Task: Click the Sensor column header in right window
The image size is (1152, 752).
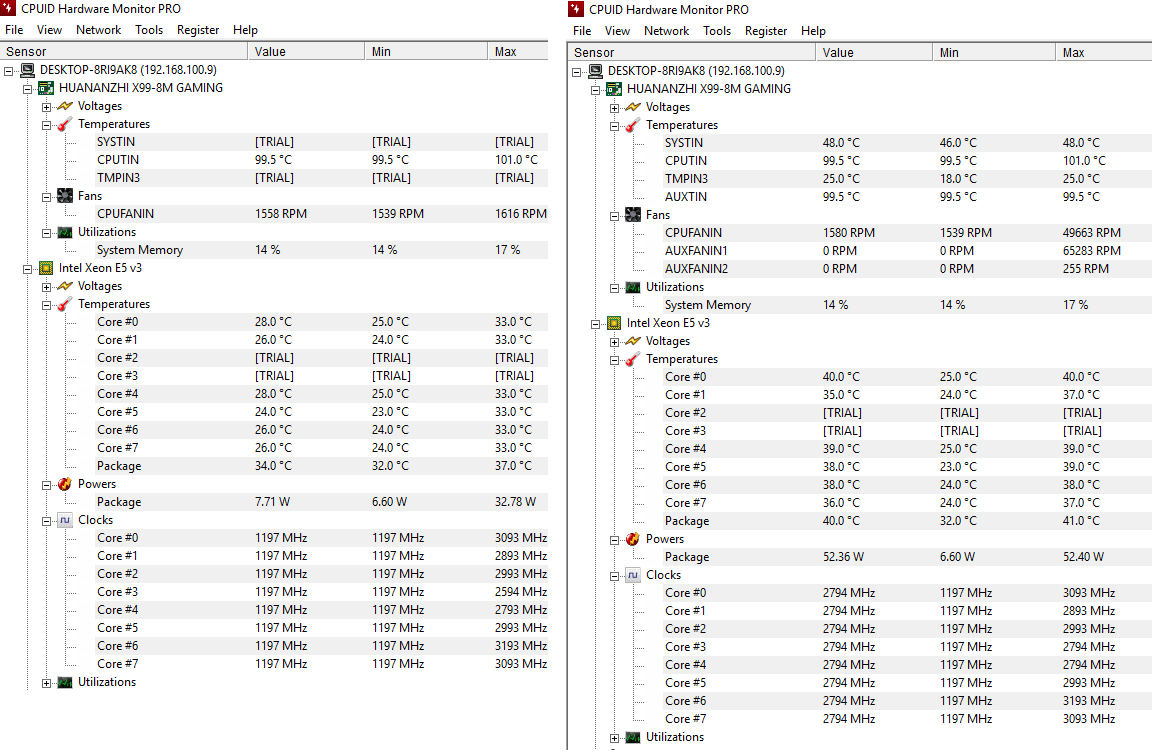Action: [x=692, y=52]
